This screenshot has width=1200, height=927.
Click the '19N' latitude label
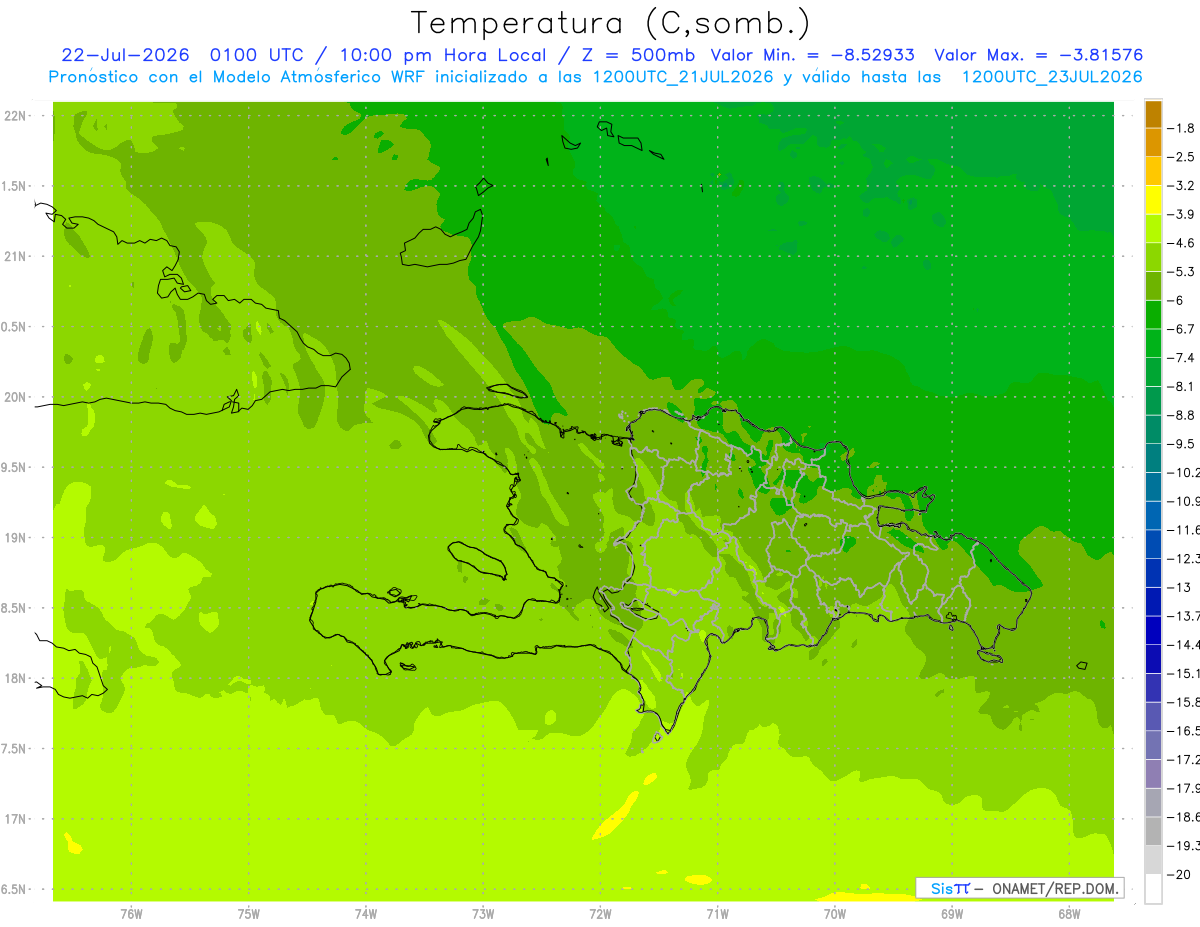coord(16,538)
